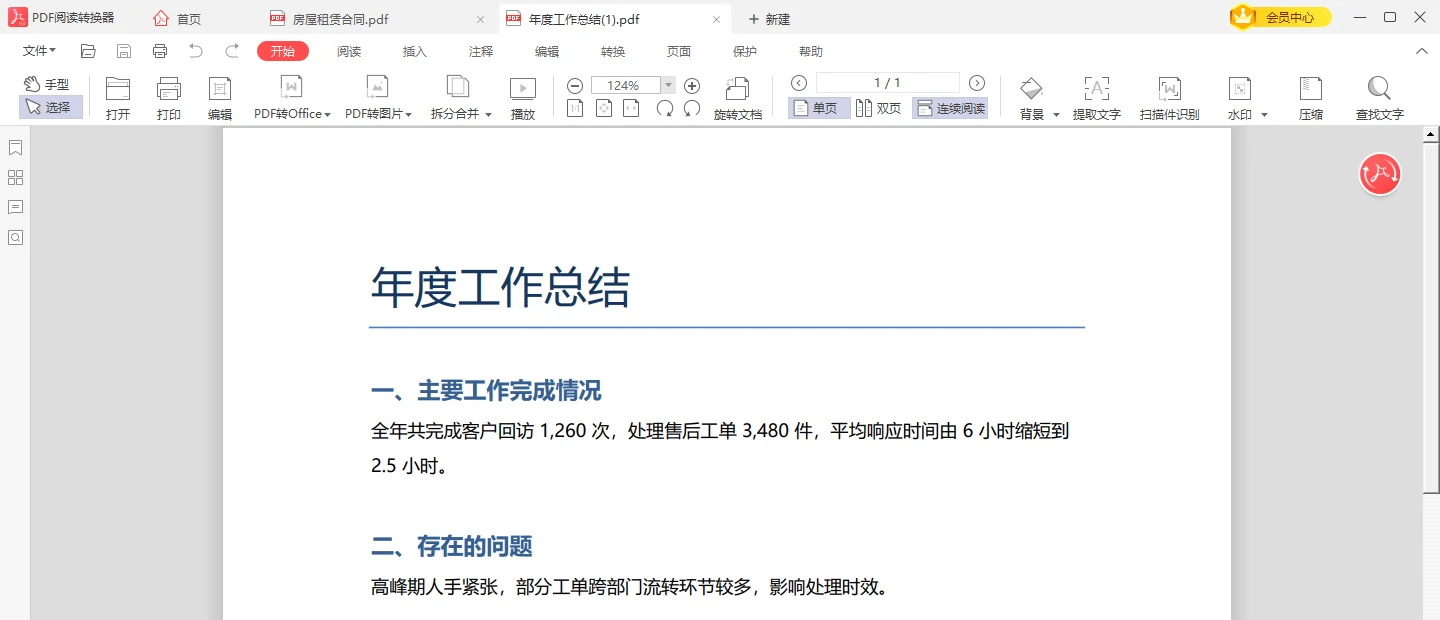
Task: Open the 注释 ribbon tab
Action: click(481, 51)
